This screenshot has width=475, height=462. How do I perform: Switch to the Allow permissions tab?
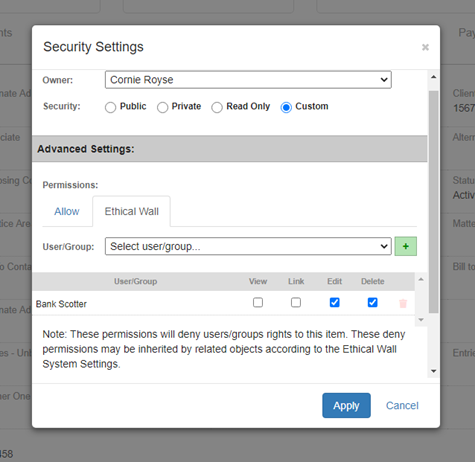(x=67, y=211)
